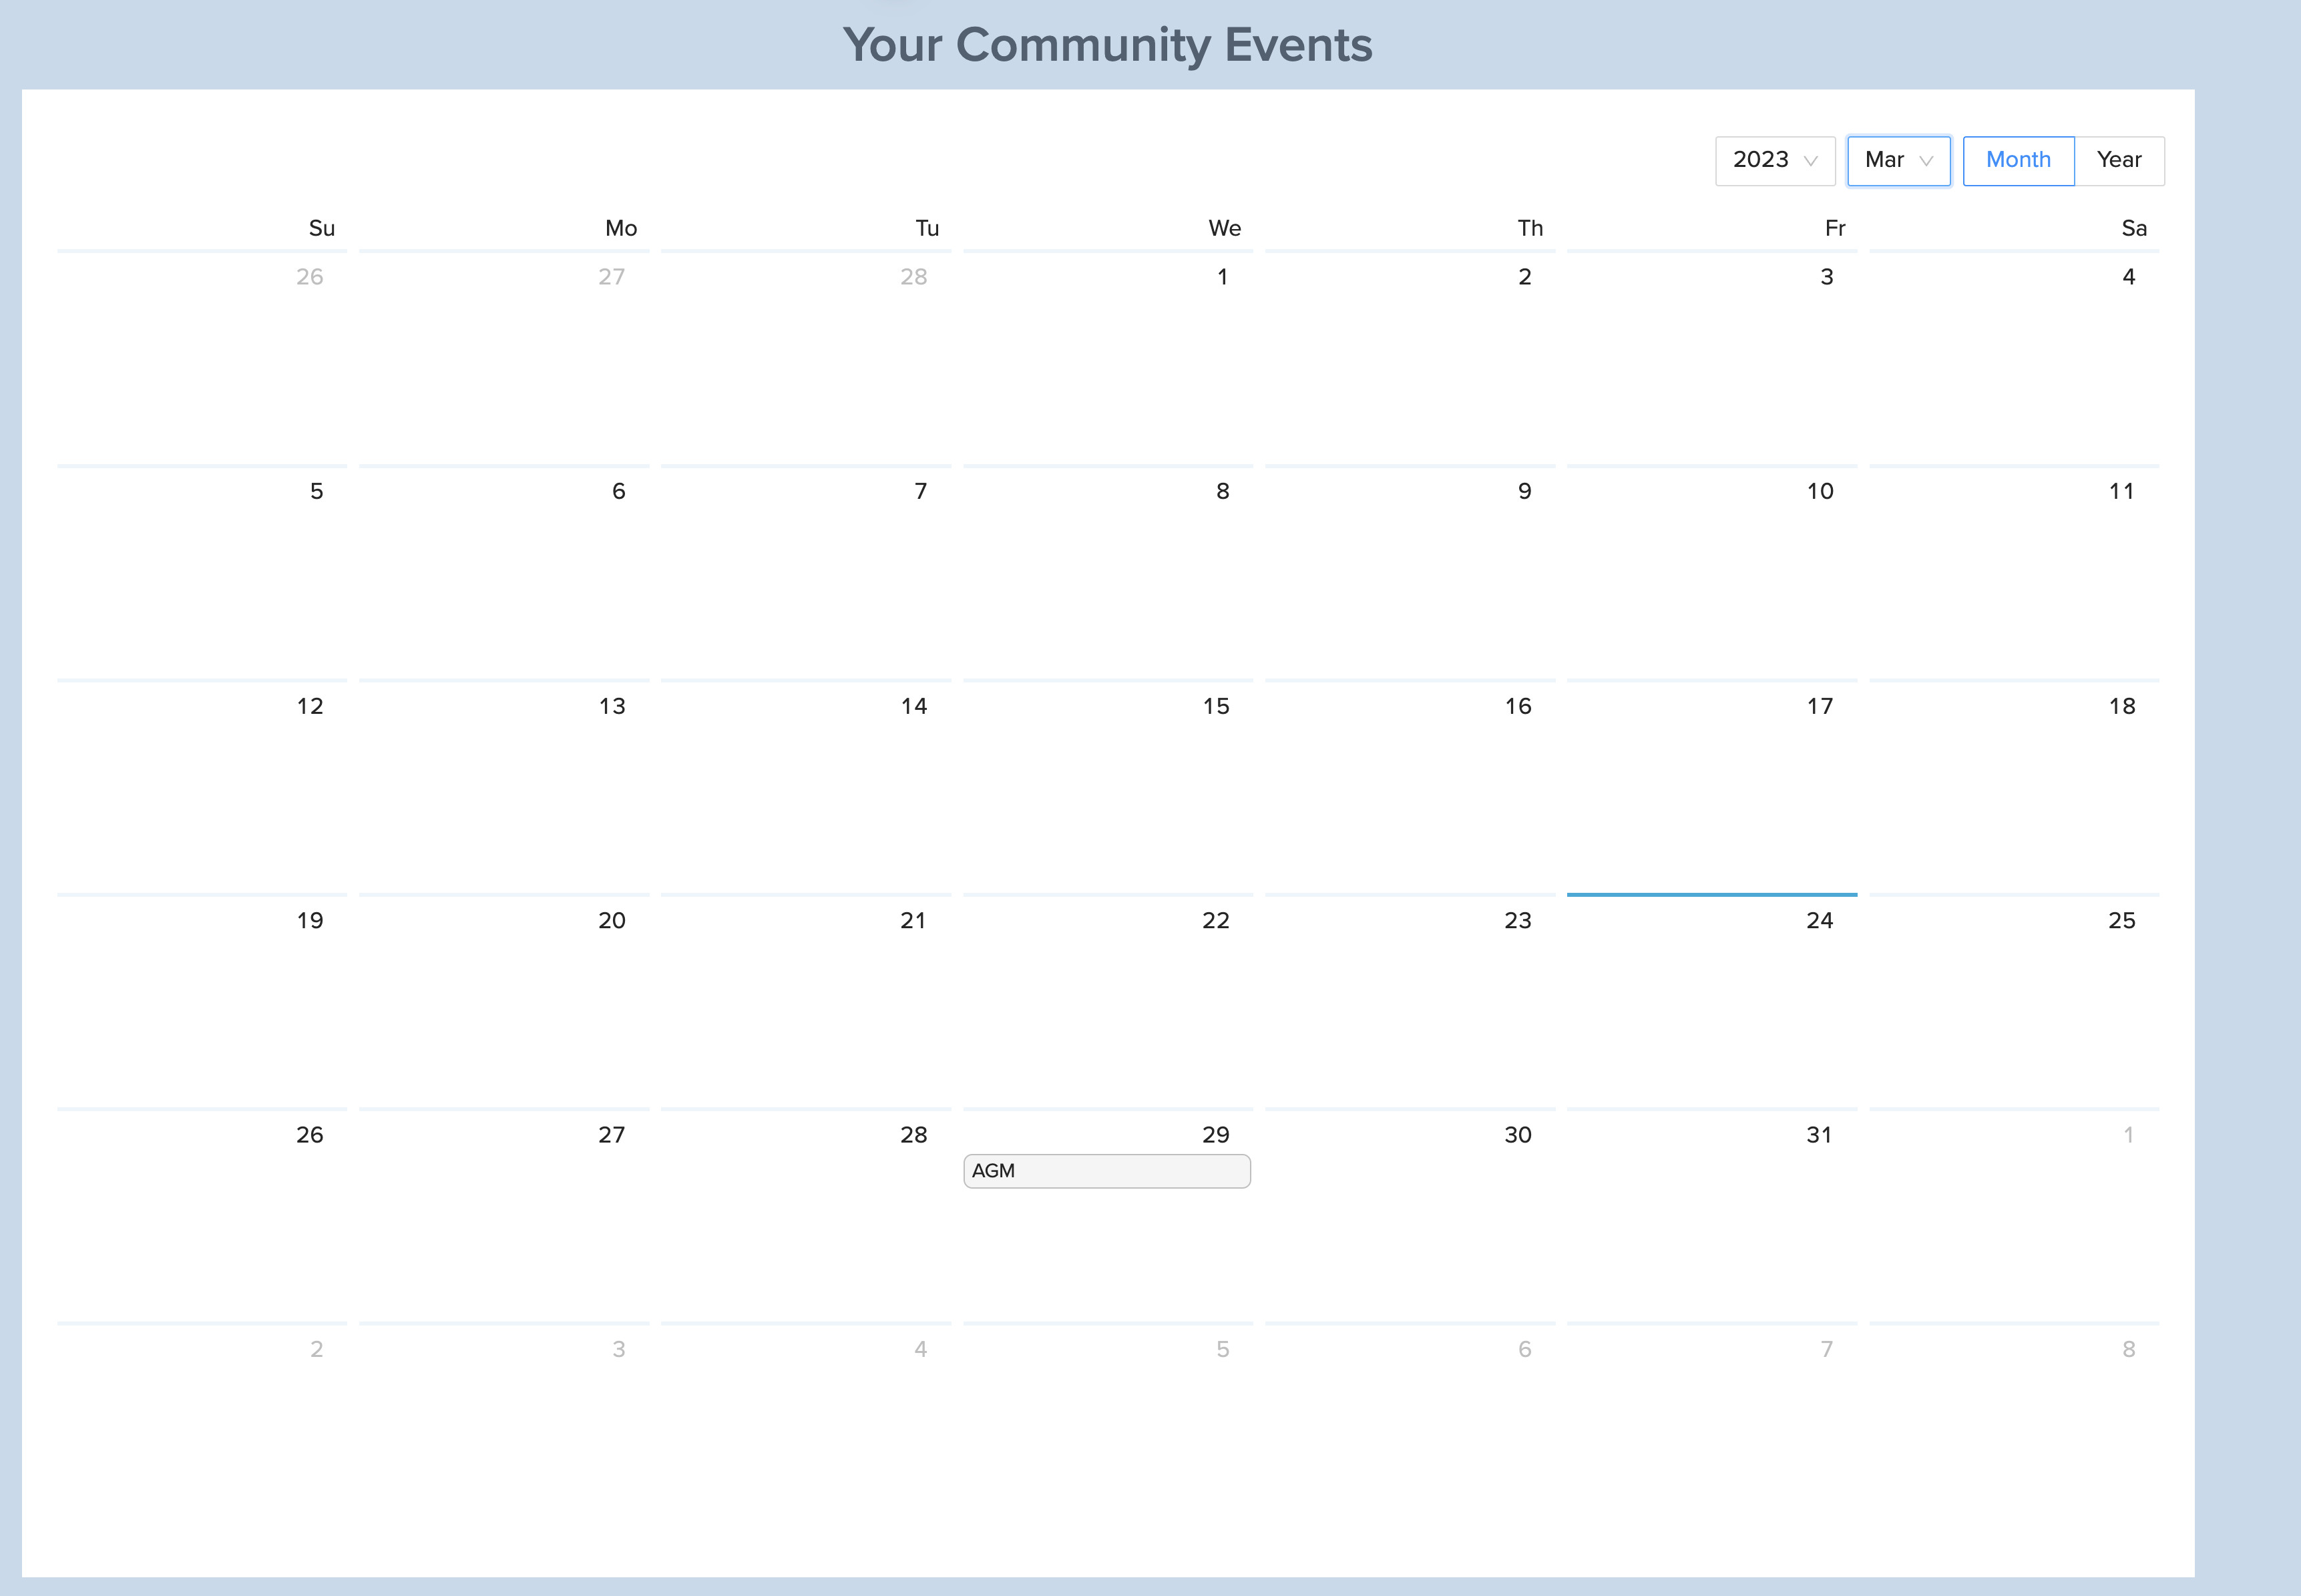Choose March 22 date cell
The width and height of the screenshot is (2301, 1596).
pyautogui.click(x=1108, y=1001)
